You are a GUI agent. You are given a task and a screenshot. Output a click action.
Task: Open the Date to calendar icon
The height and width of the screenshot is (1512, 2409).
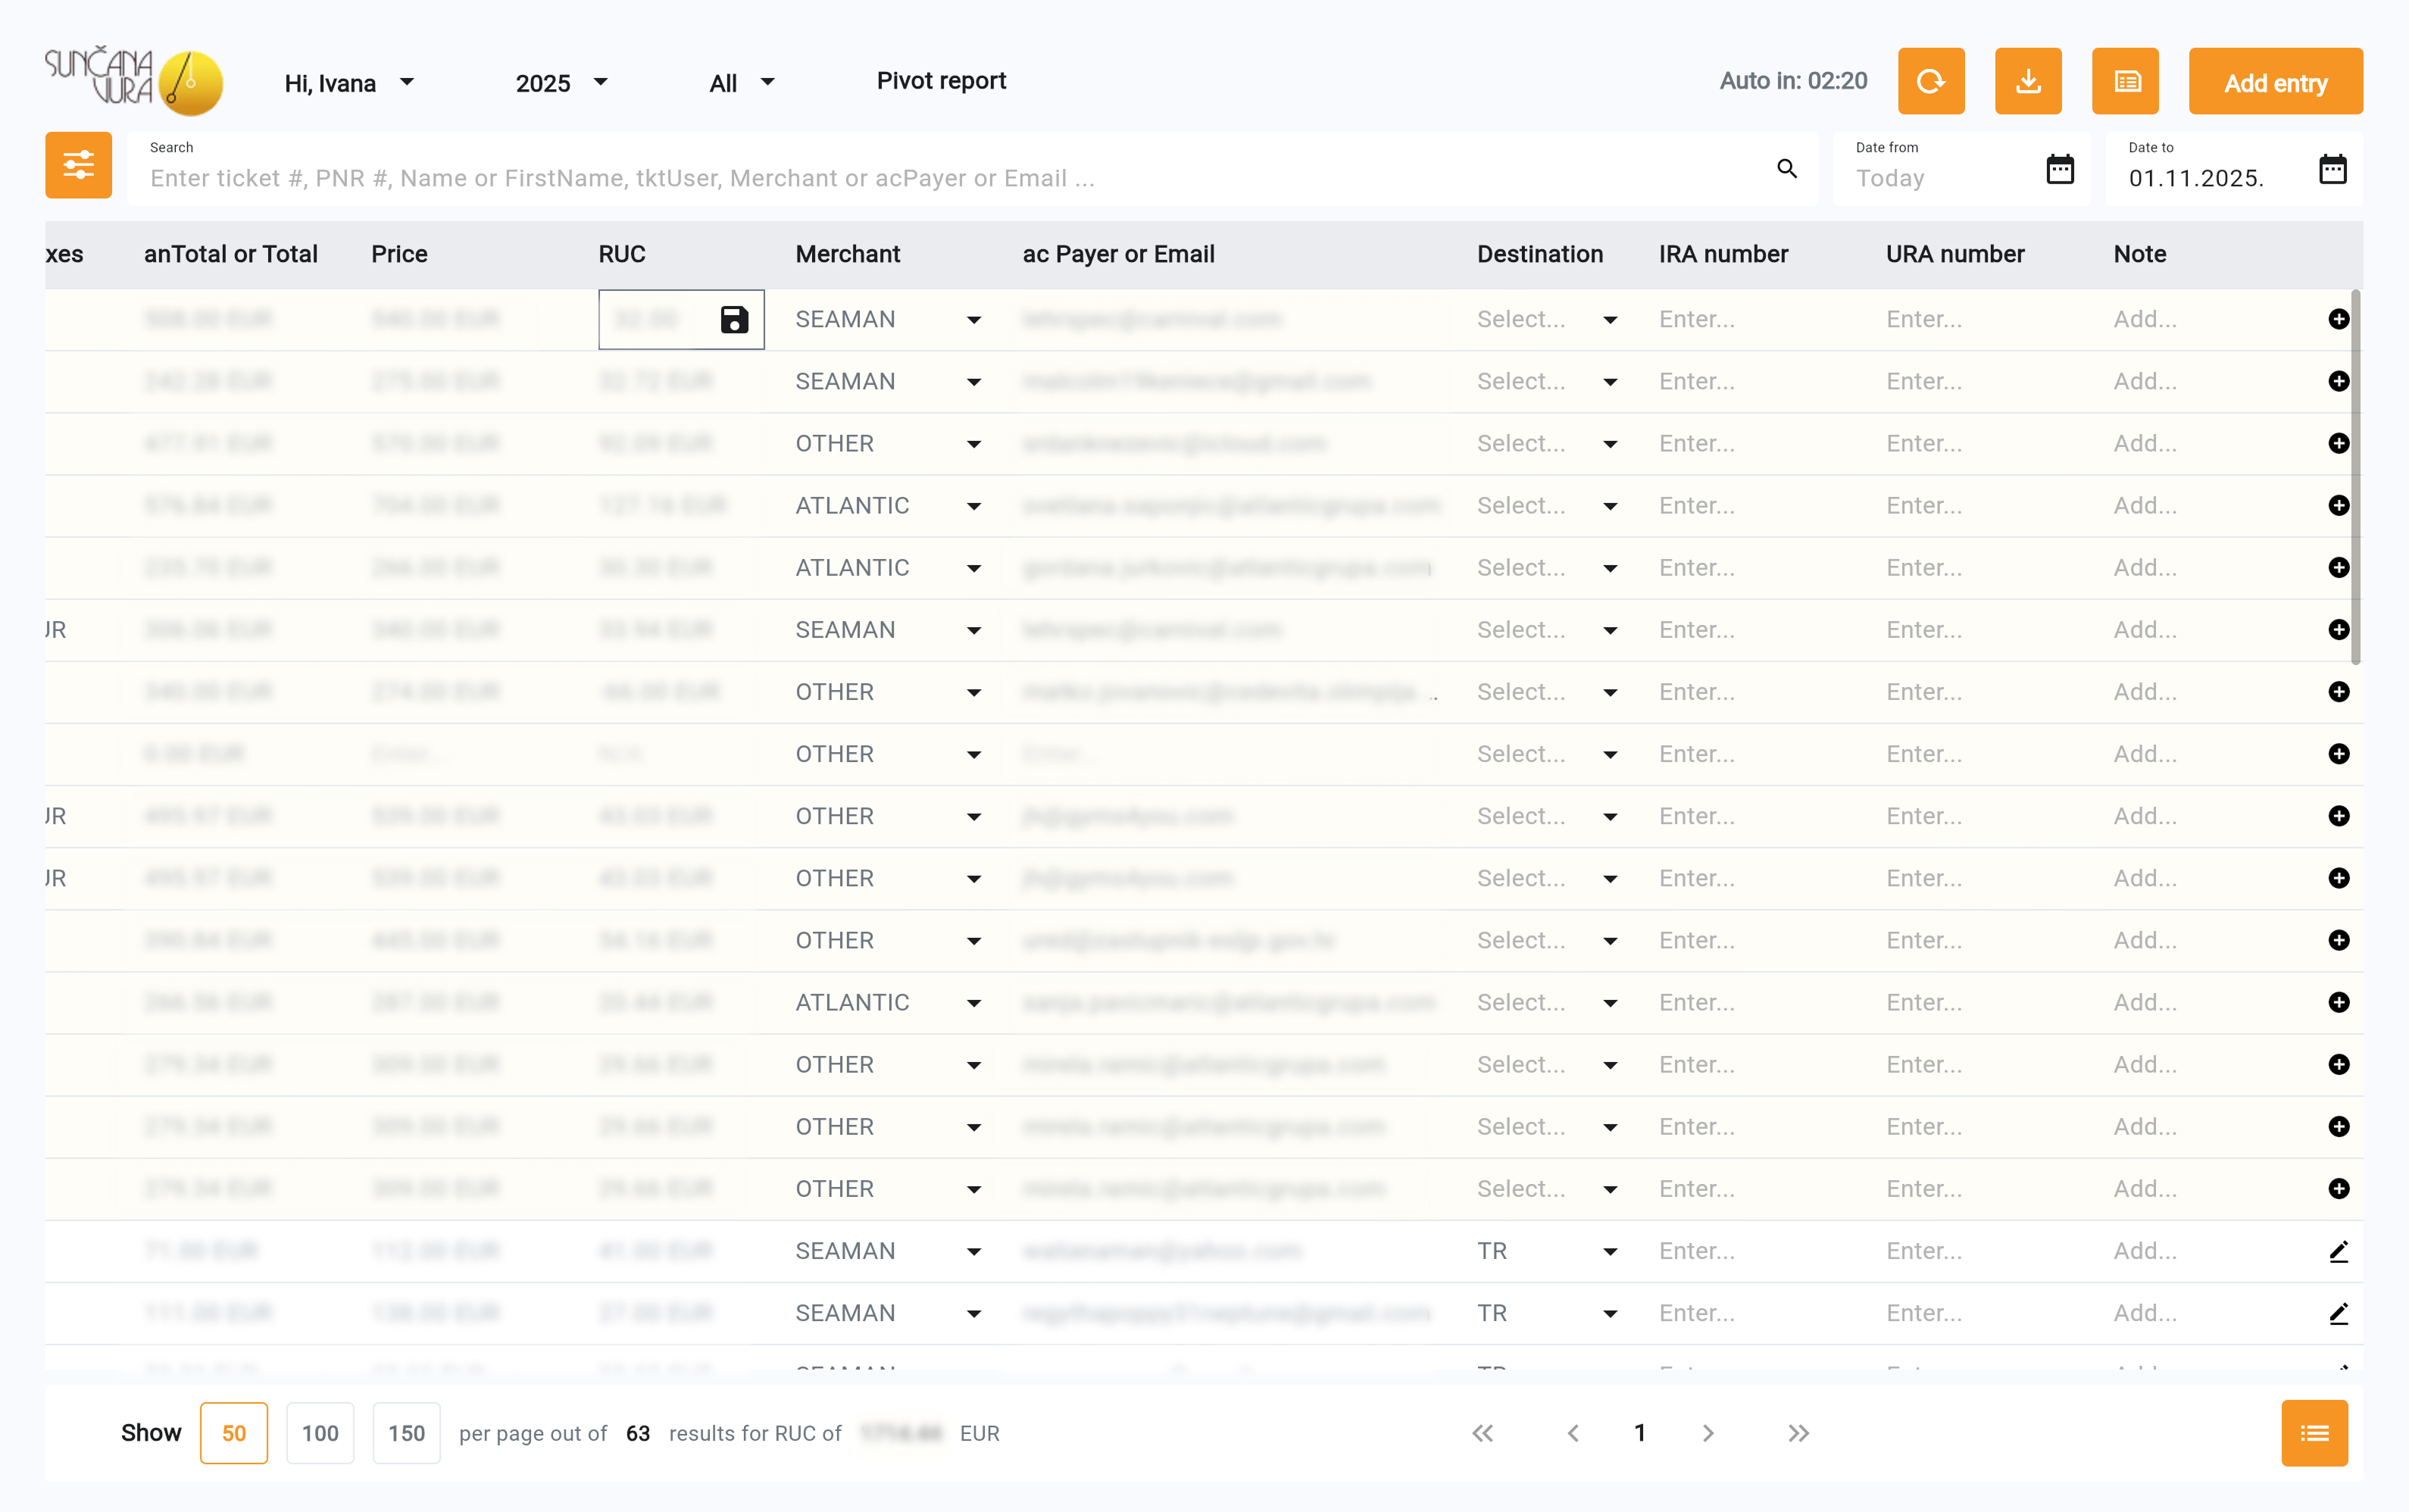click(2332, 169)
